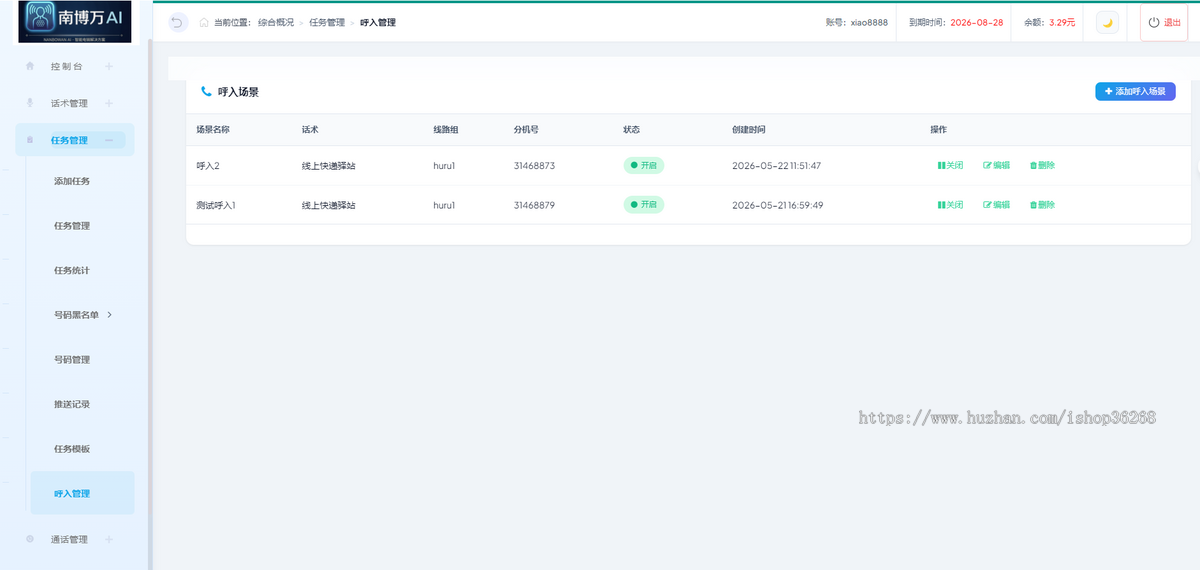Click expiry date 2026-08-28

point(977,22)
